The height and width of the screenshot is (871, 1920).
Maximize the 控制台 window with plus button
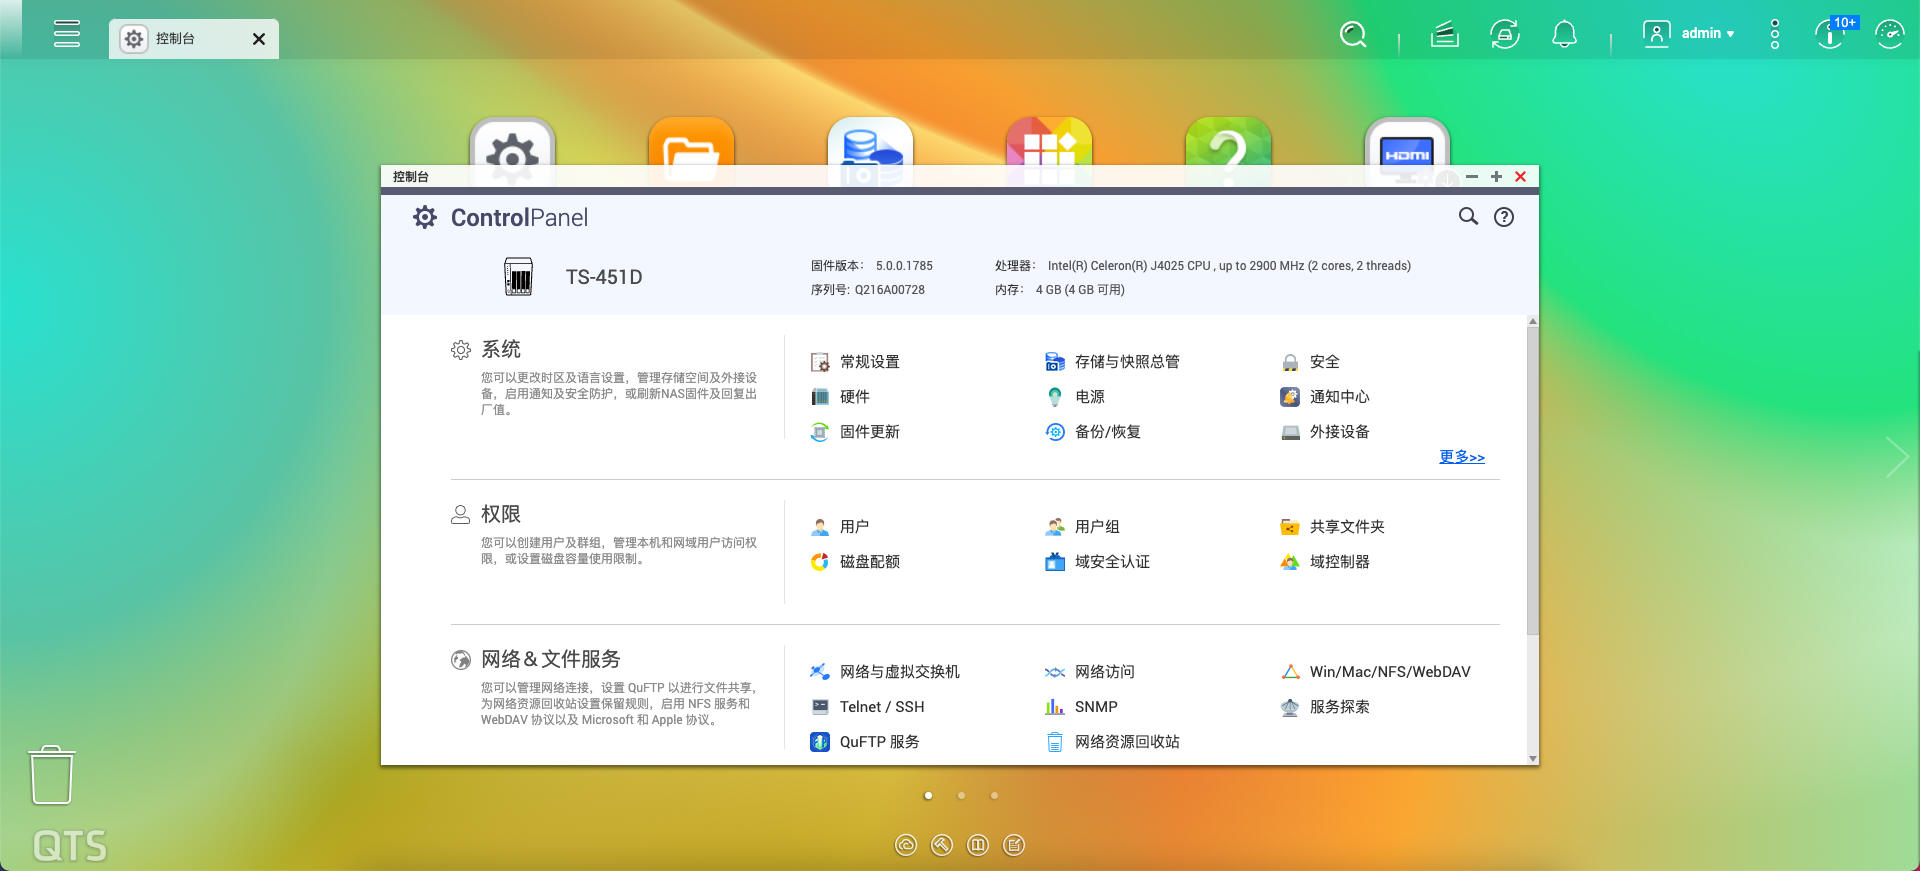[x=1496, y=176]
